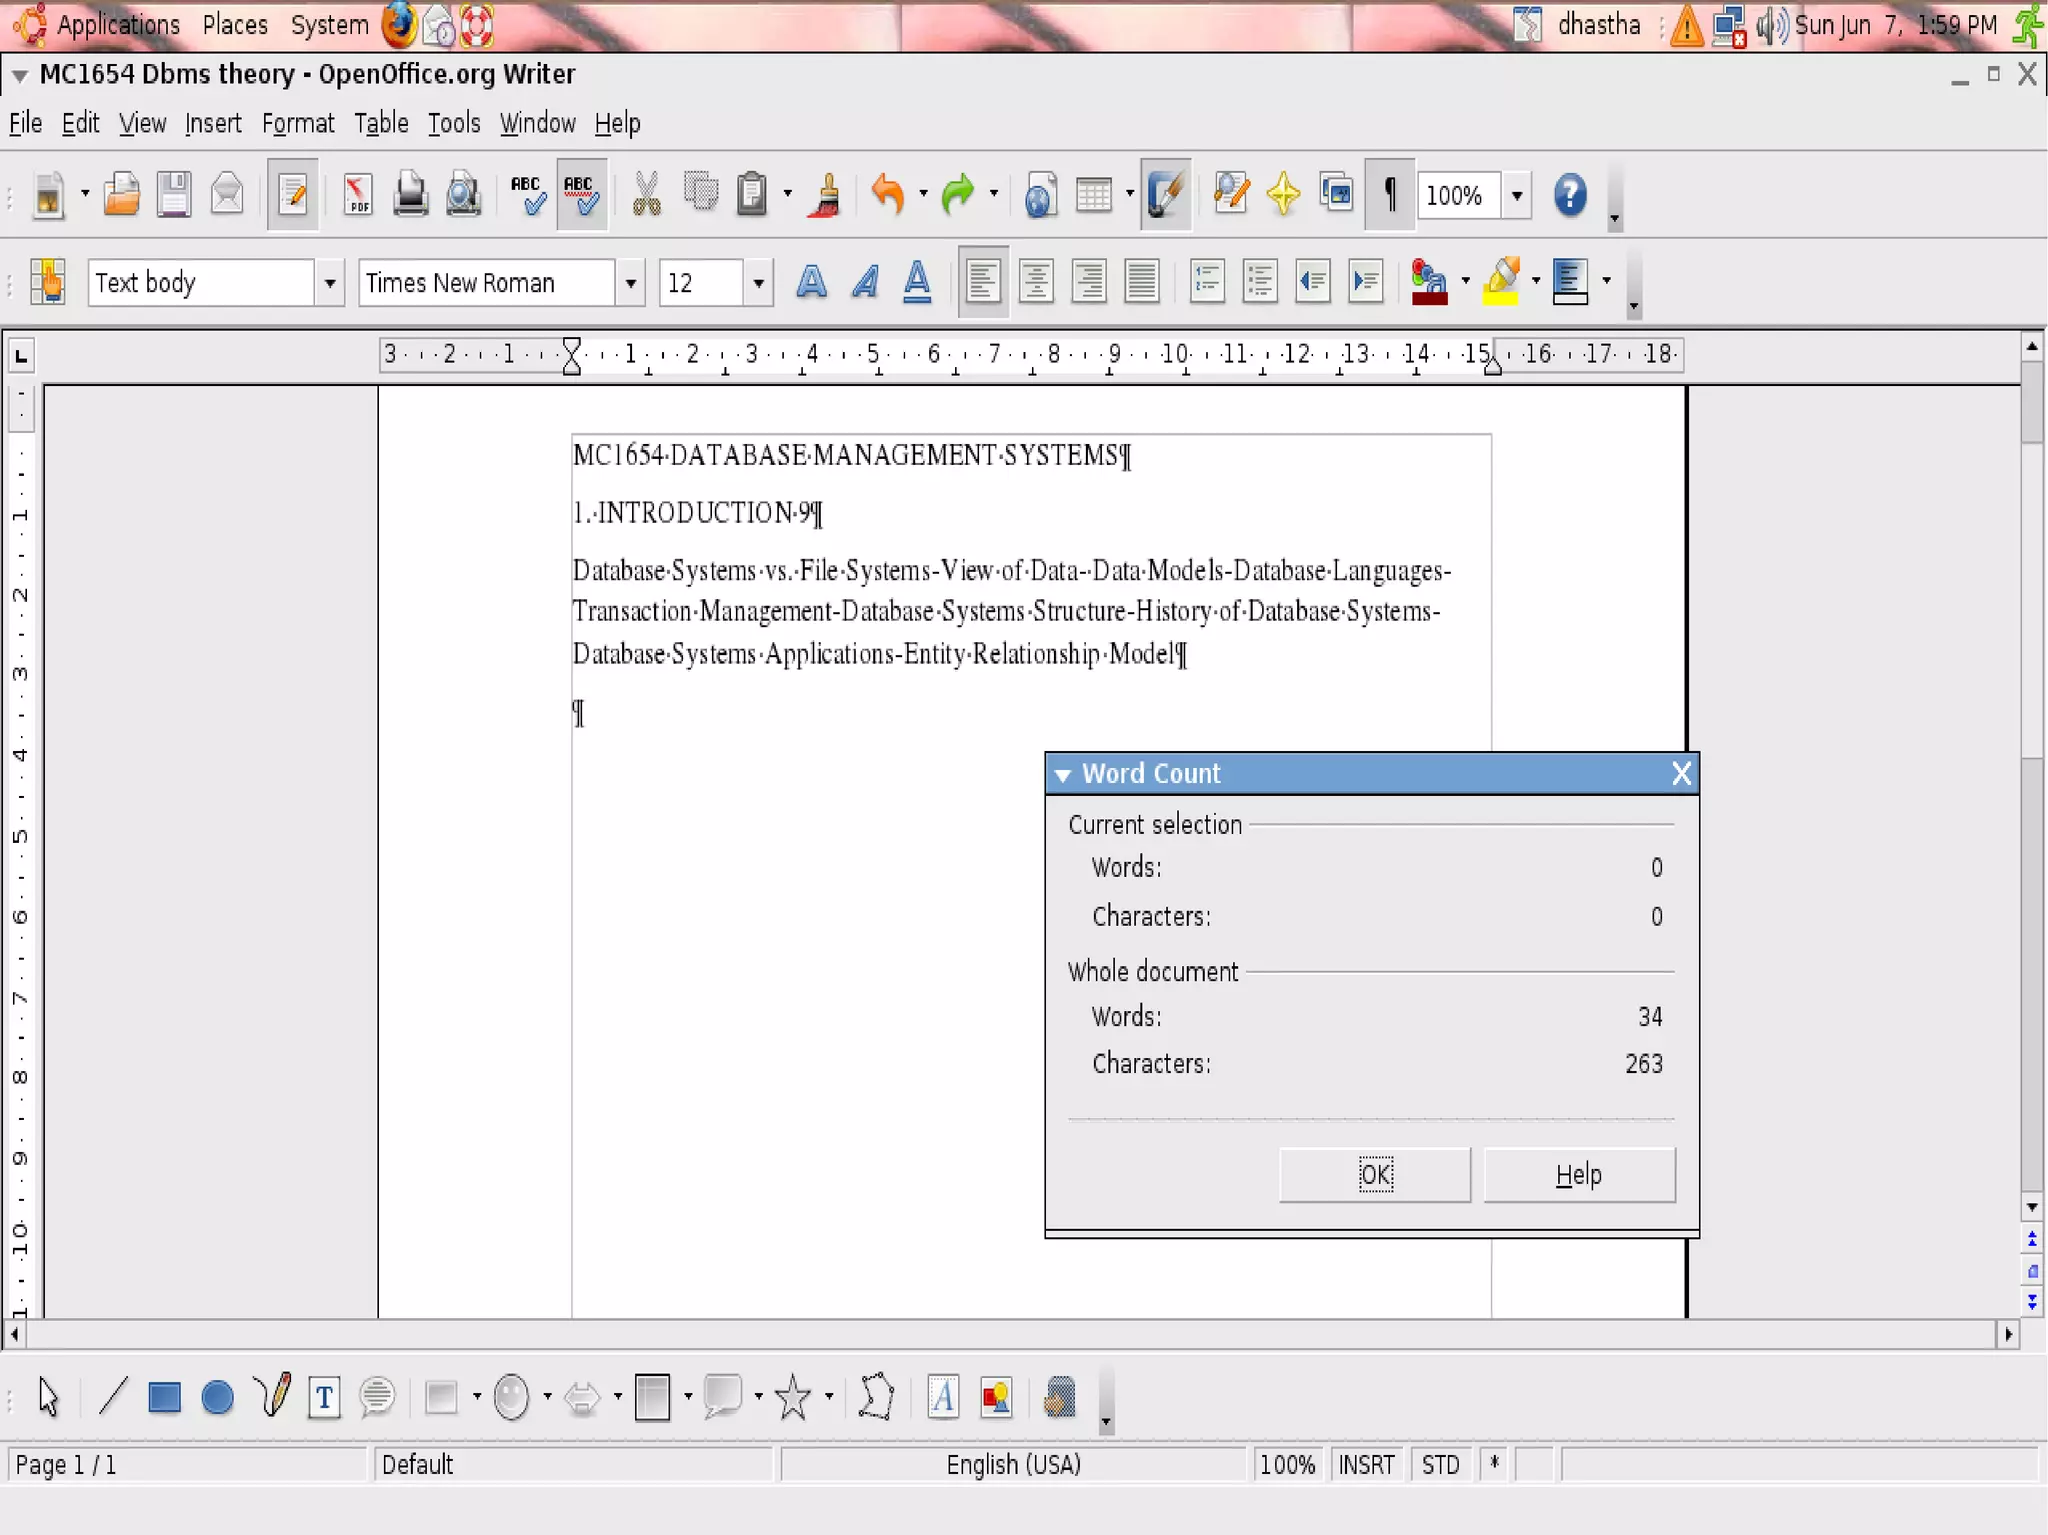Open the Format menu
The height and width of the screenshot is (1535, 2048).
[x=298, y=123]
